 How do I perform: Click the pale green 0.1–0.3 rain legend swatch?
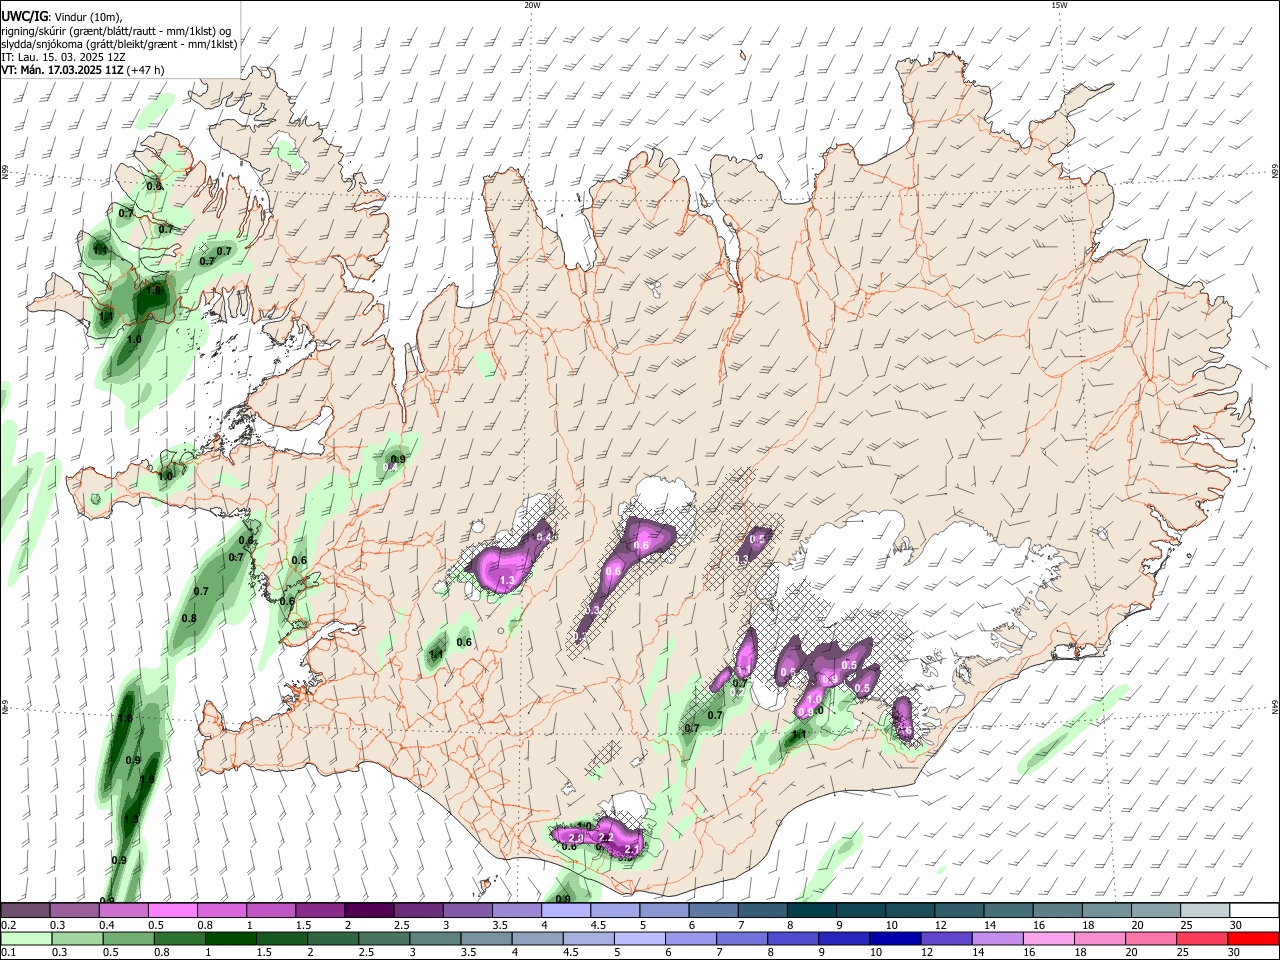(26, 938)
